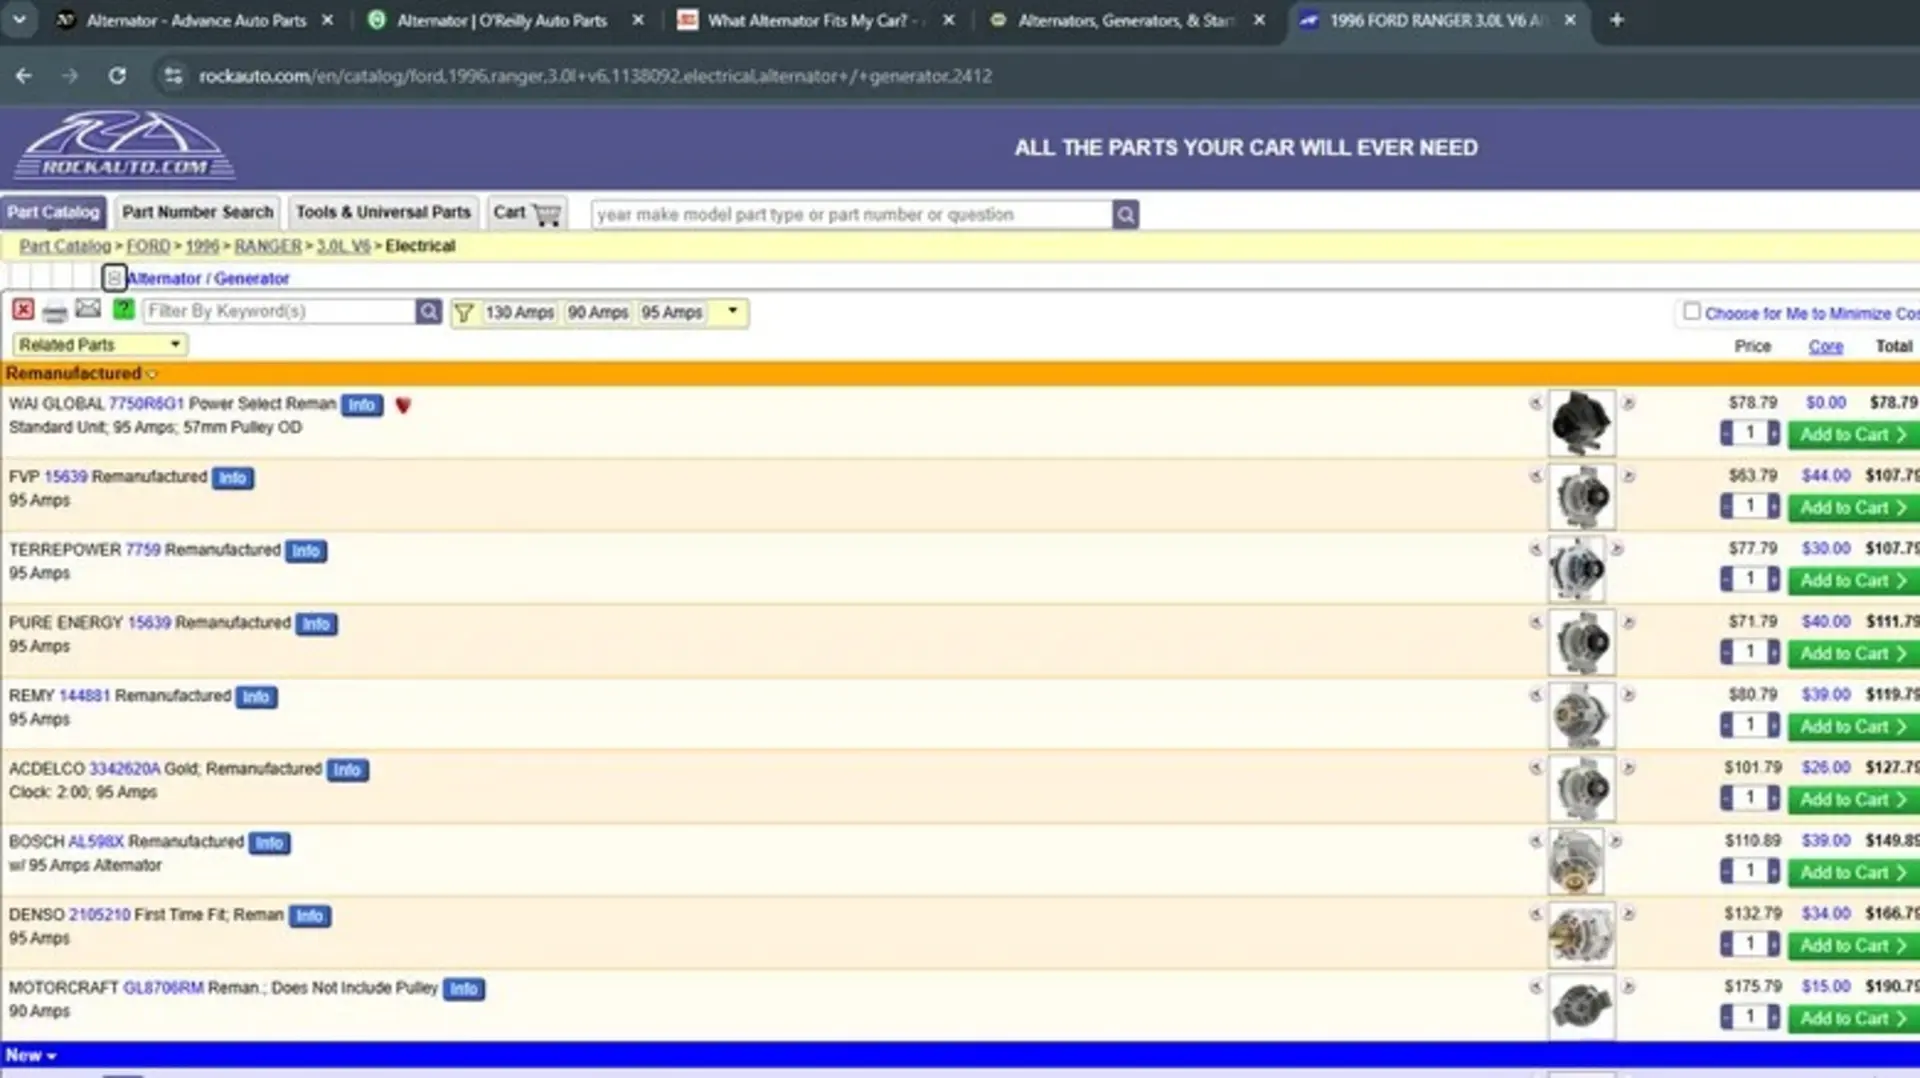
Task: Reload the page with refresh icon
Action: pyautogui.click(x=117, y=76)
